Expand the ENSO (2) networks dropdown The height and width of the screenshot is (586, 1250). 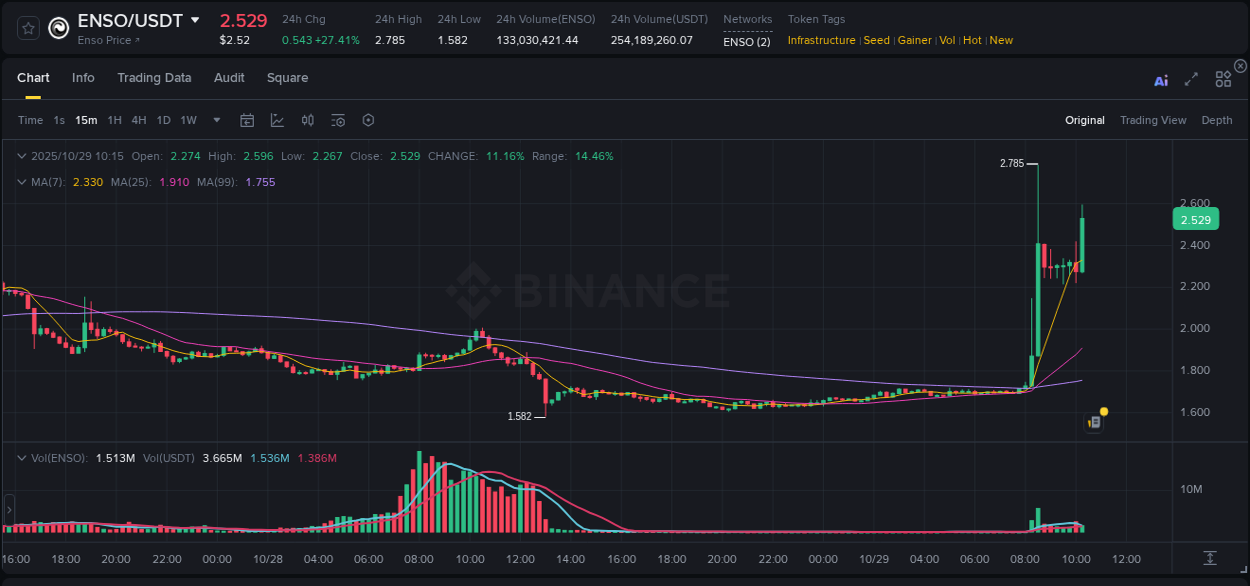coord(748,41)
